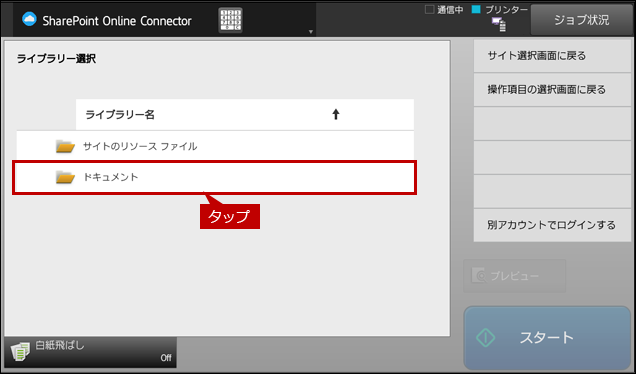Click folder icon beside ドキュメント
The height and width of the screenshot is (374, 636).
coord(65,177)
